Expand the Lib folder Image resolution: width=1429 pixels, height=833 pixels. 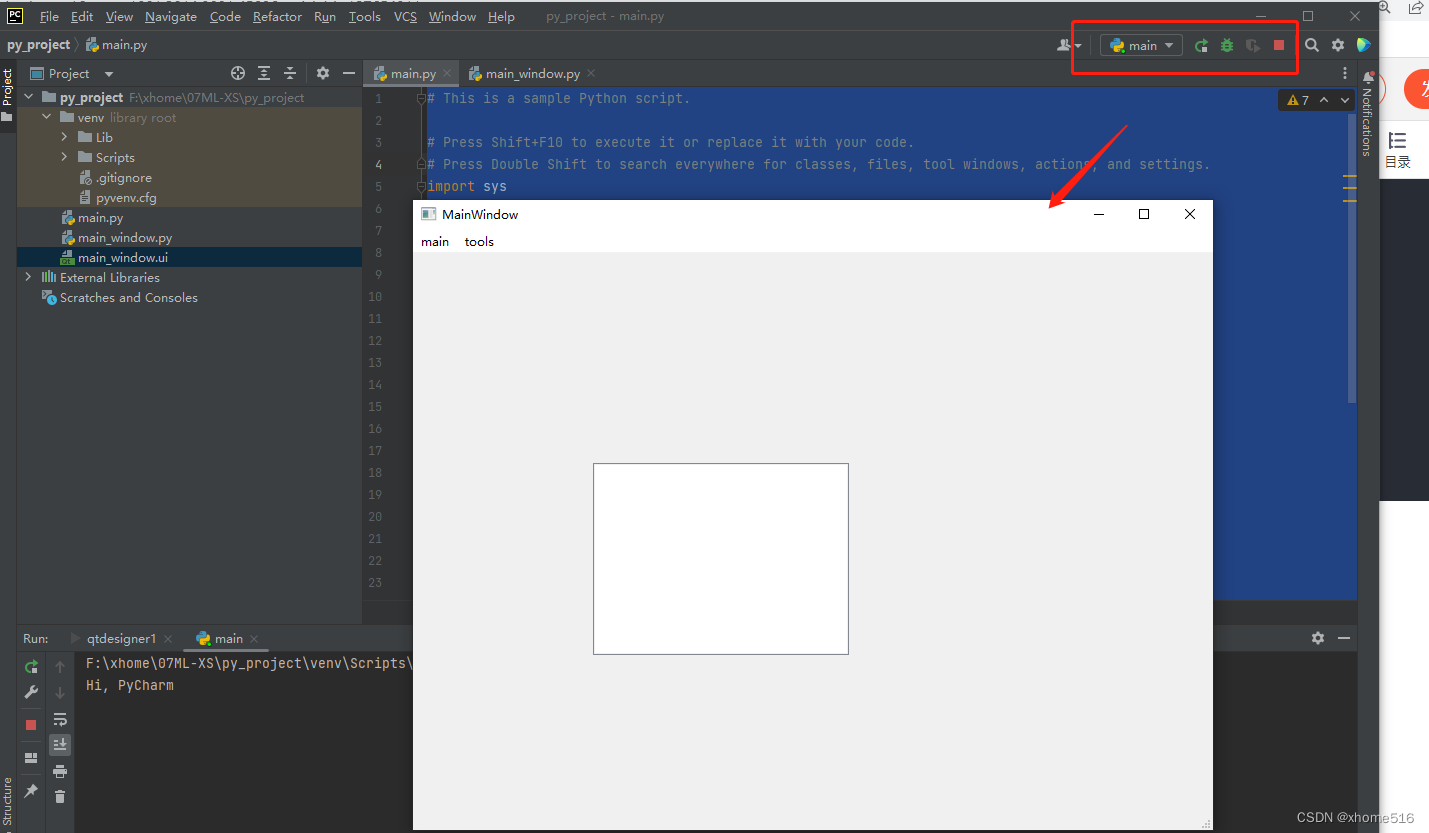(64, 137)
